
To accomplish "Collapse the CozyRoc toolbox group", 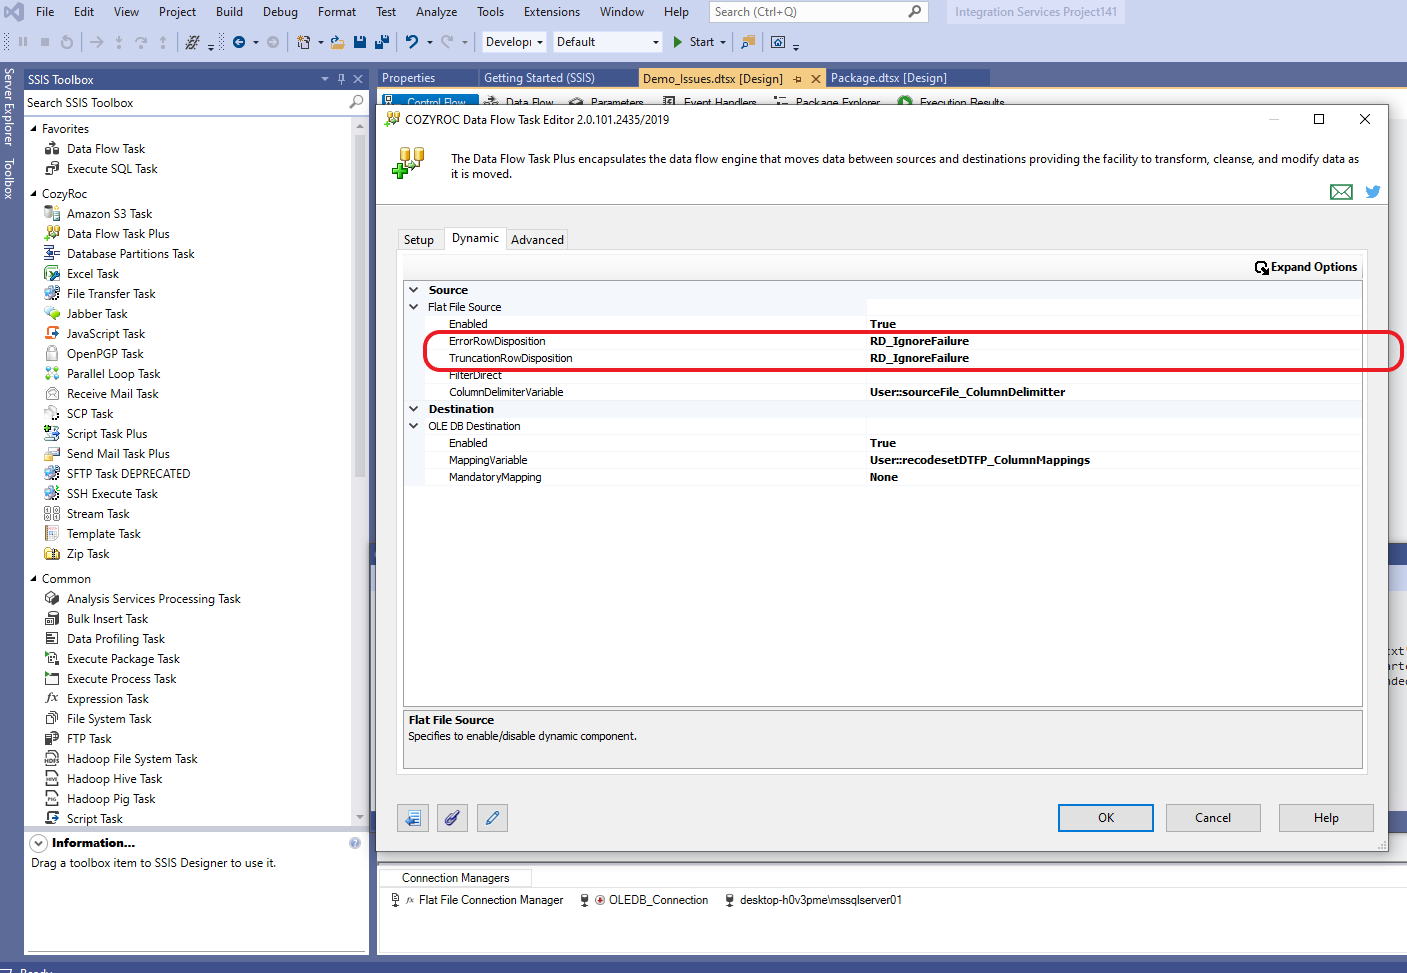I will (33, 194).
